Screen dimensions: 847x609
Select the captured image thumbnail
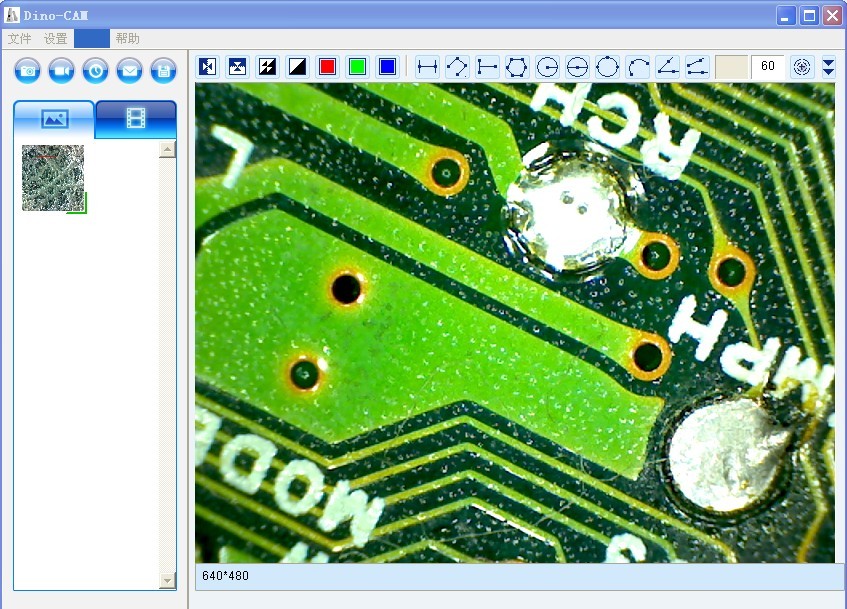(53, 178)
